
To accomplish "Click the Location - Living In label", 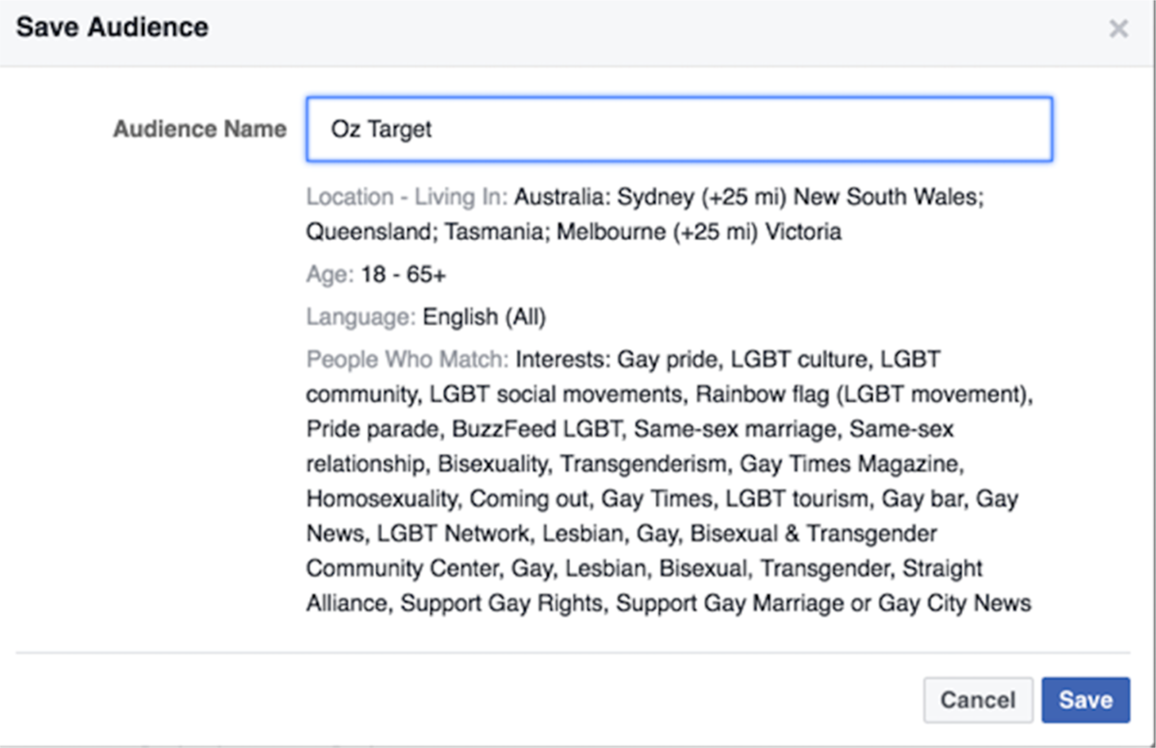I will coord(406,197).
